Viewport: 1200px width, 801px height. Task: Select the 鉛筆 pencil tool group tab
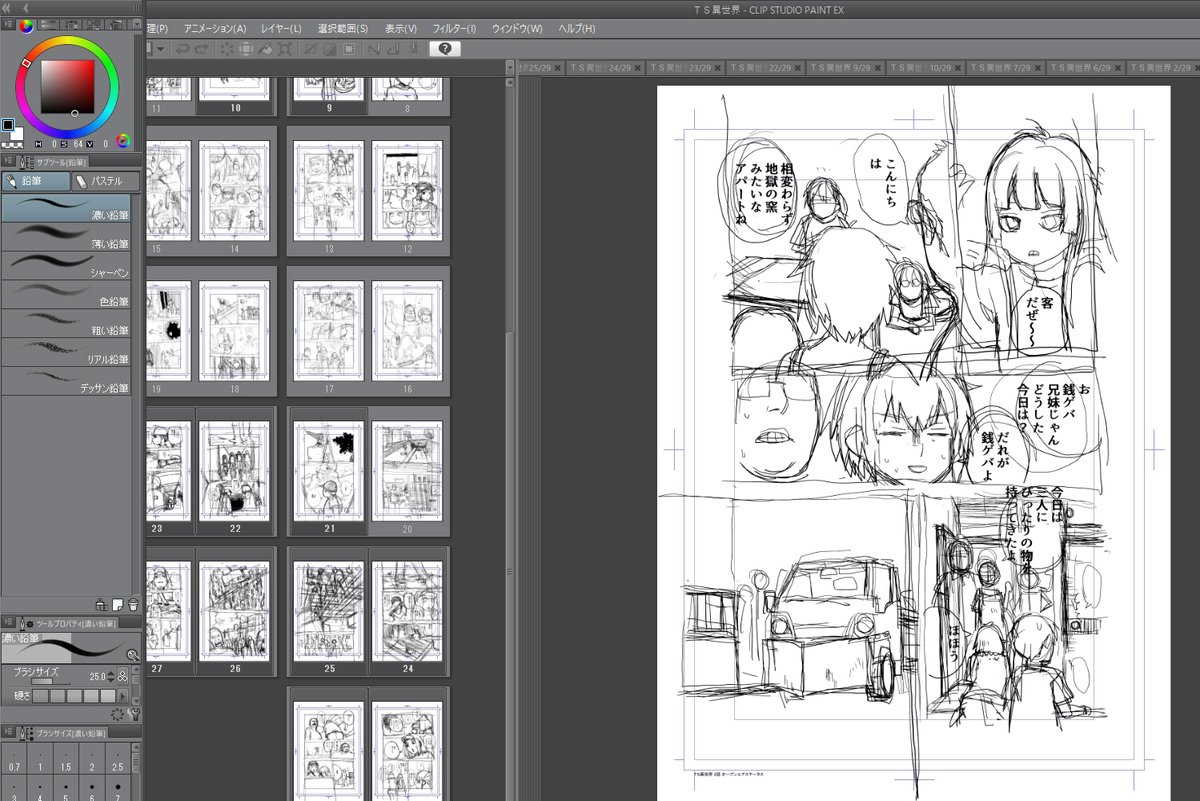click(35, 181)
